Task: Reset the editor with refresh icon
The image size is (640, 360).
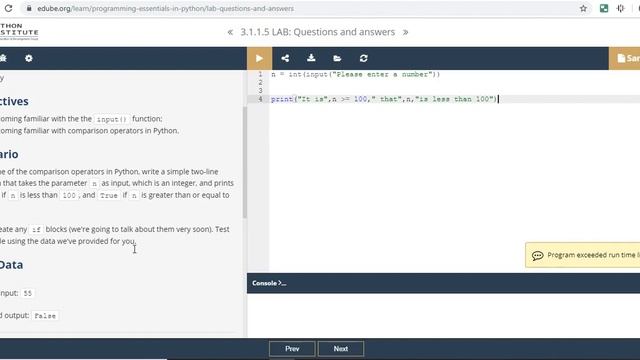Action: [364, 58]
